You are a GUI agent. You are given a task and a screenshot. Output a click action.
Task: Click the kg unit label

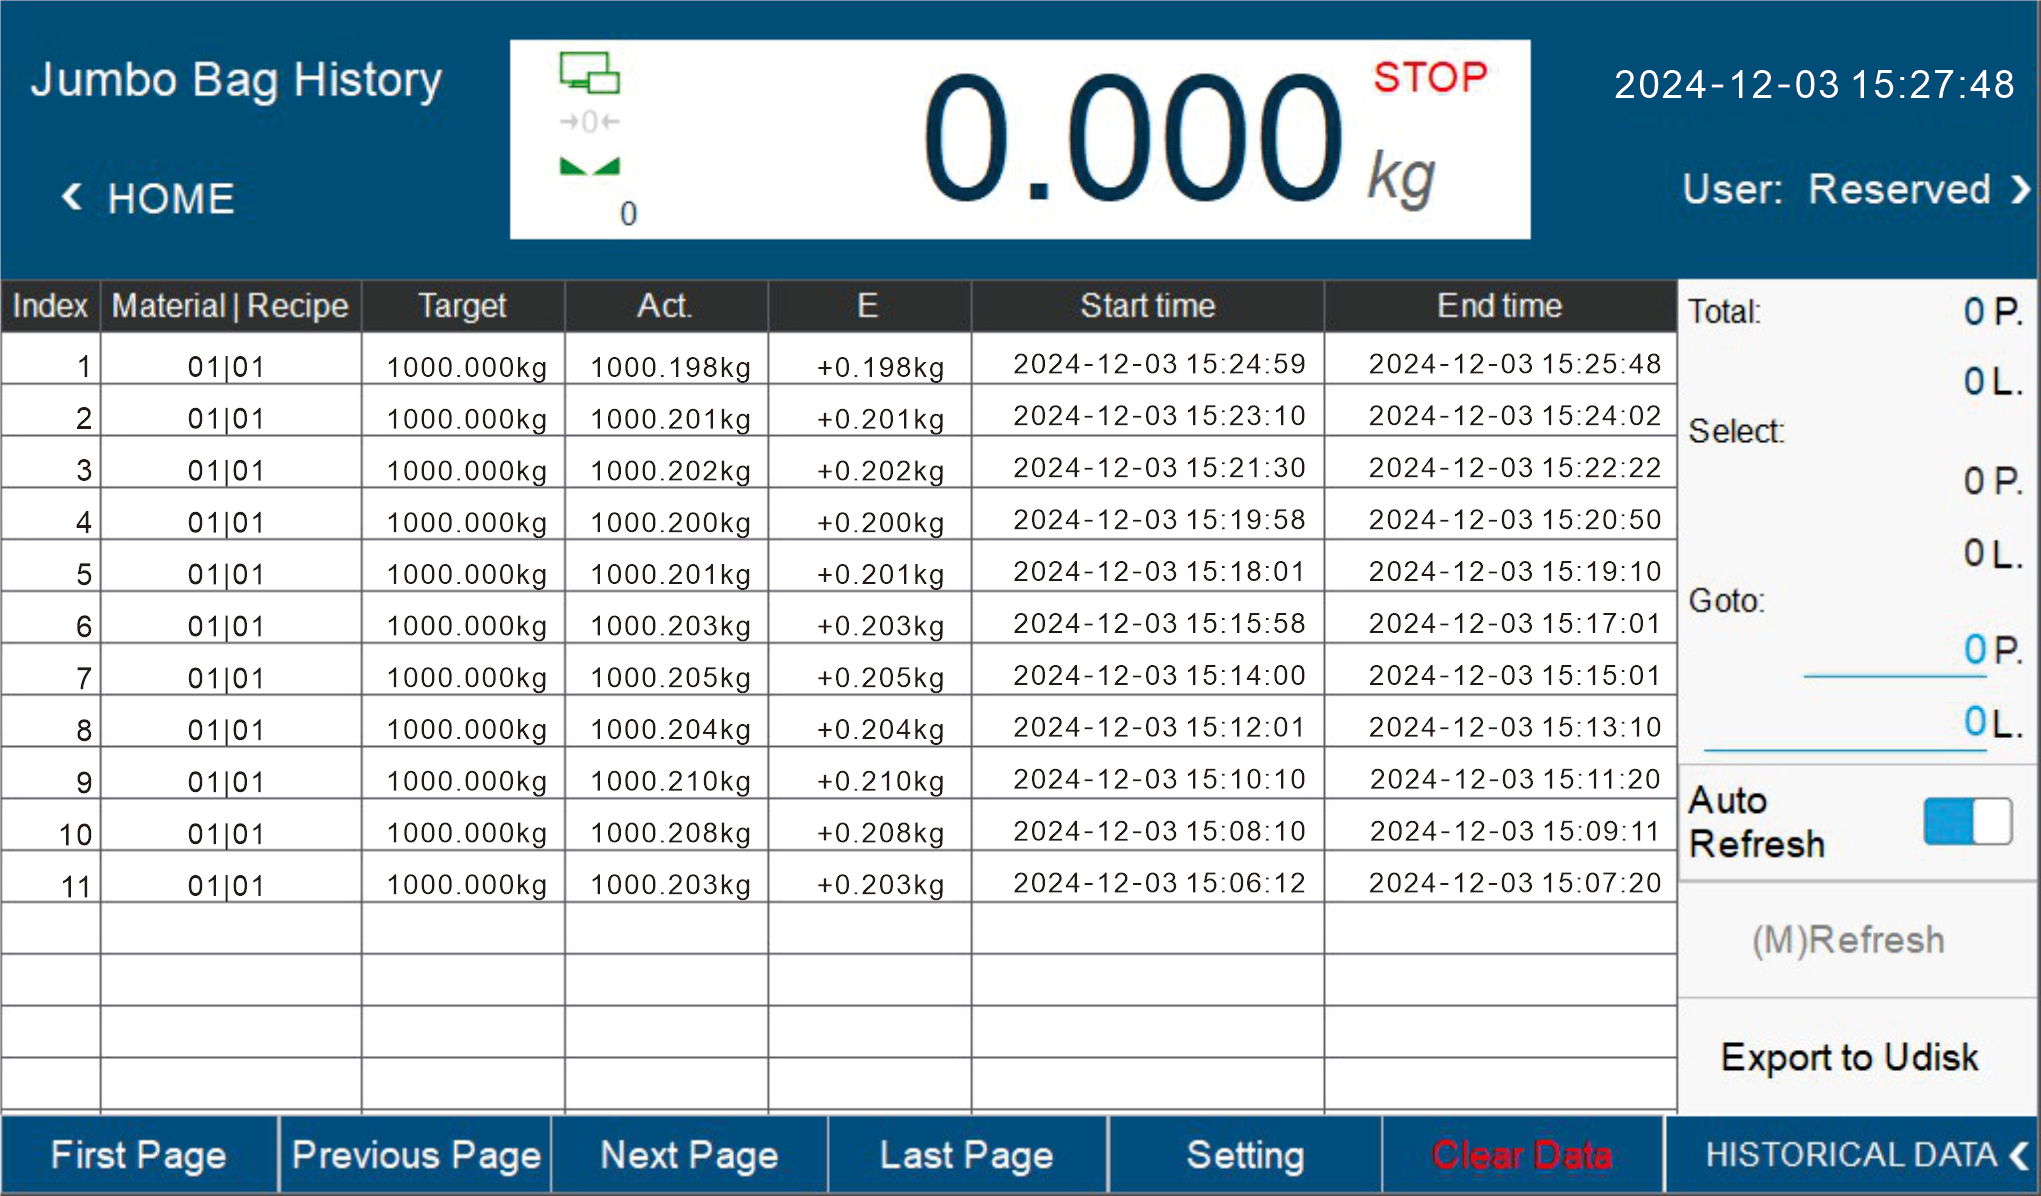pyautogui.click(x=1401, y=178)
